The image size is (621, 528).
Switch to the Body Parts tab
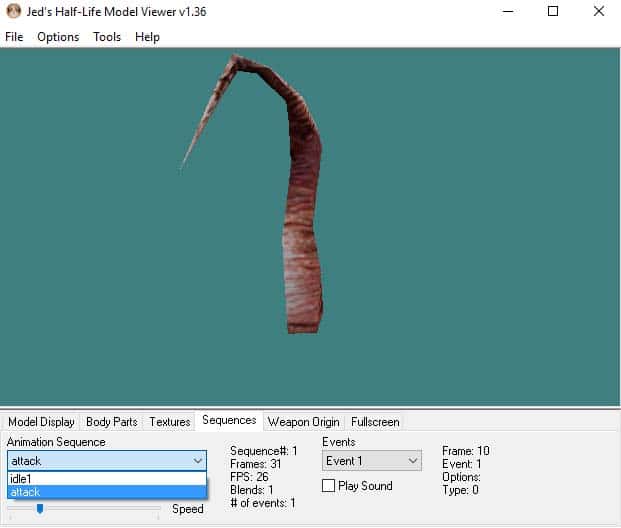tap(112, 422)
